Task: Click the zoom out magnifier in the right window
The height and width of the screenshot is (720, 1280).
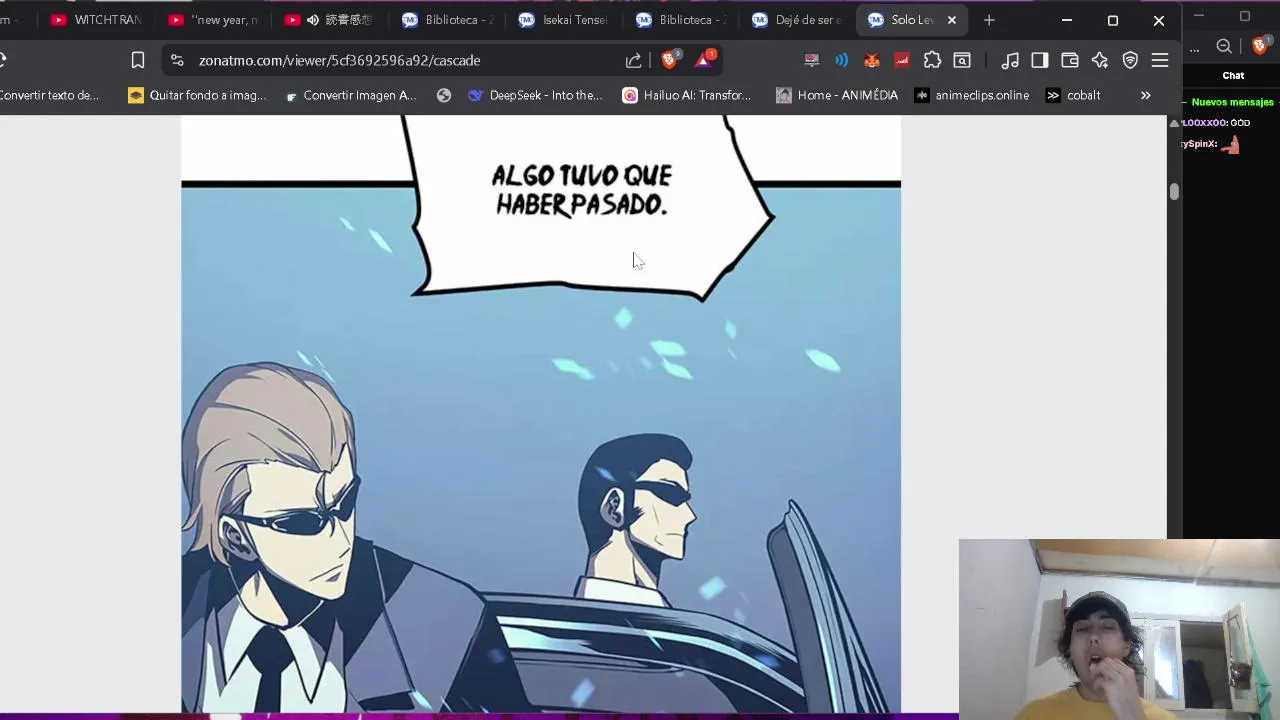Action: click(x=1224, y=46)
